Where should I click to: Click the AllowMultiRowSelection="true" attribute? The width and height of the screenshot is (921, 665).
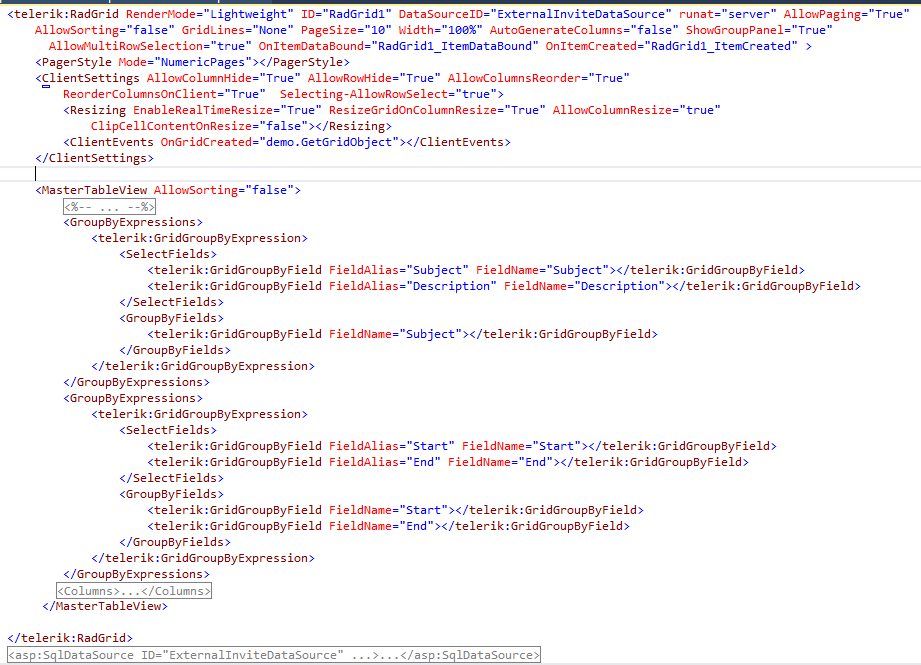click(150, 46)
